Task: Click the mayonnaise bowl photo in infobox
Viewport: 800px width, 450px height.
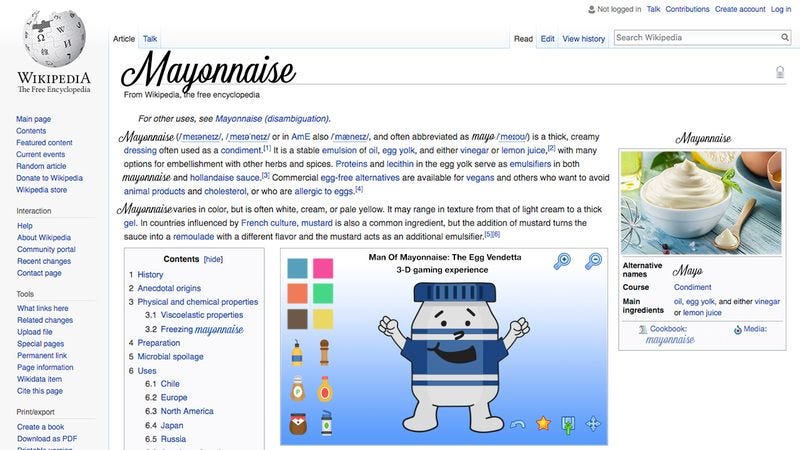Action: coord(701,203)
